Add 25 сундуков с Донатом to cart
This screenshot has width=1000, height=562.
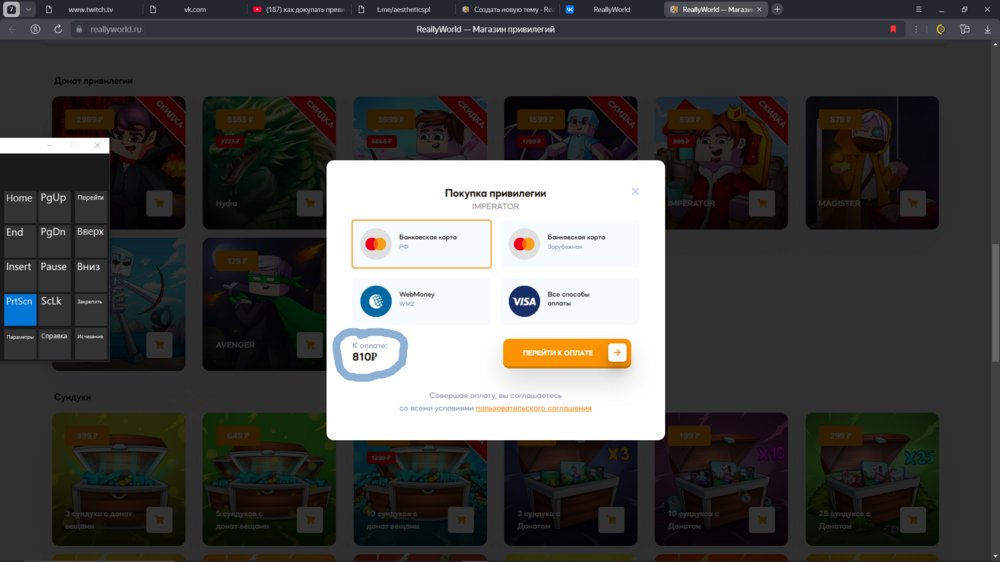913,520
